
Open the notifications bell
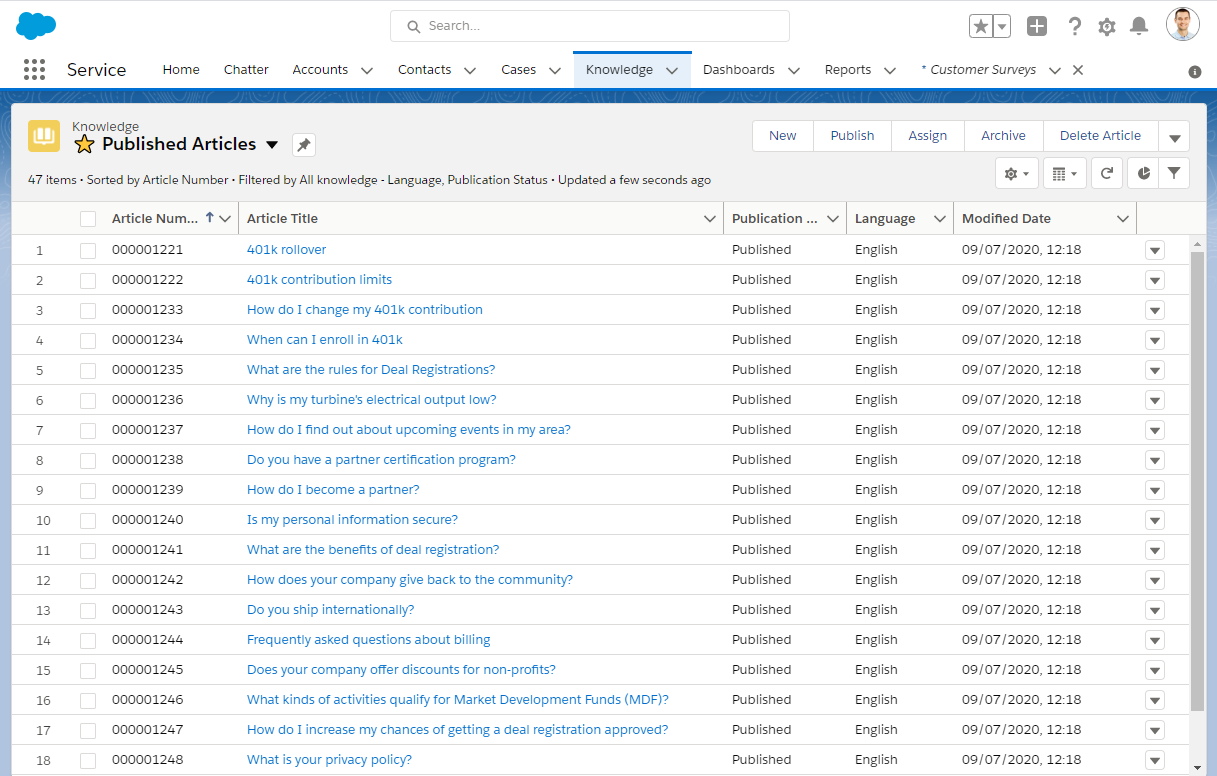click(x=1138, y=26)
